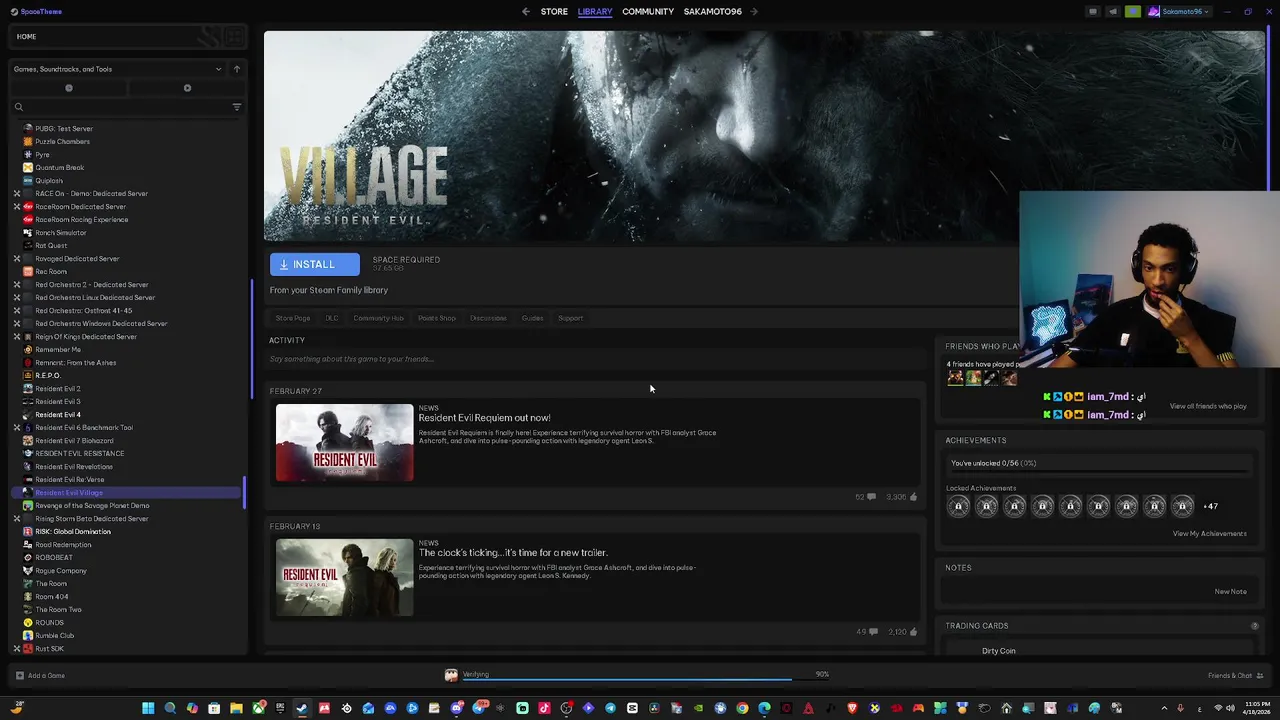Select Resident Evil 4 in library

coord(58,415)
